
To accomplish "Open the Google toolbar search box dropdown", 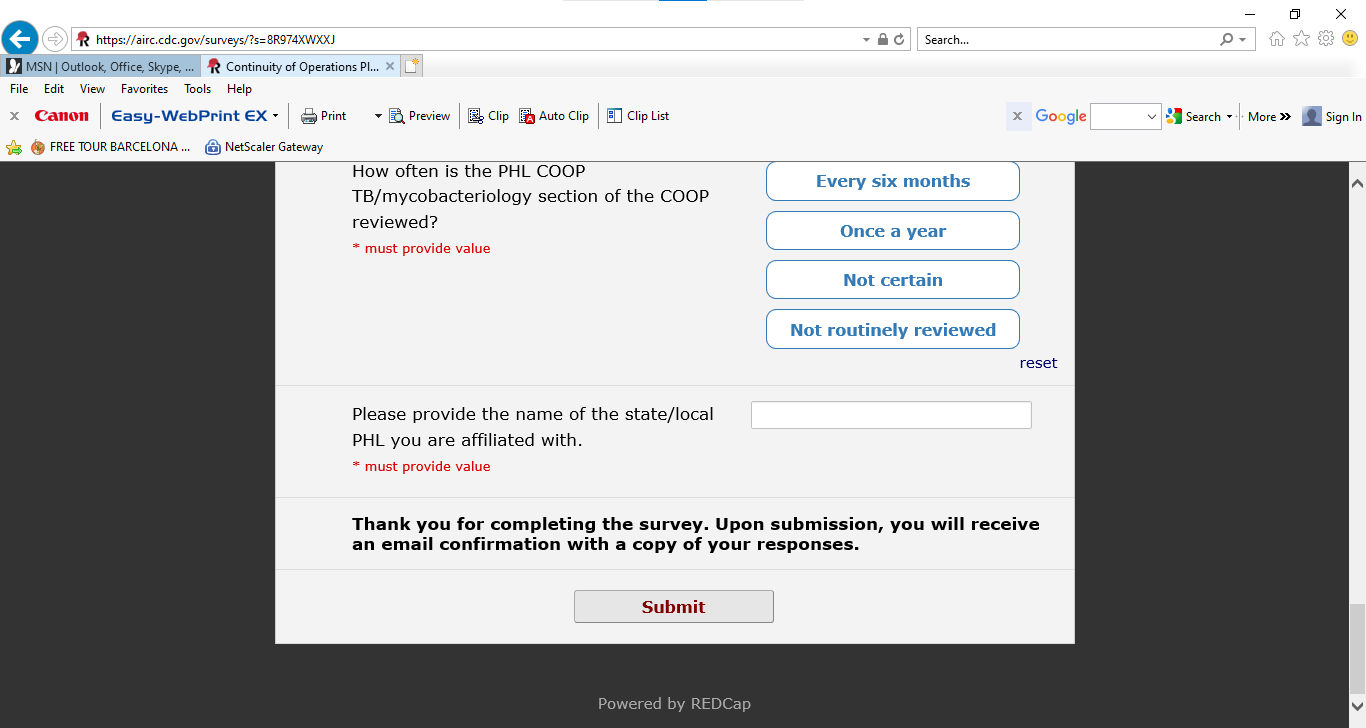I will point(1152,117).
